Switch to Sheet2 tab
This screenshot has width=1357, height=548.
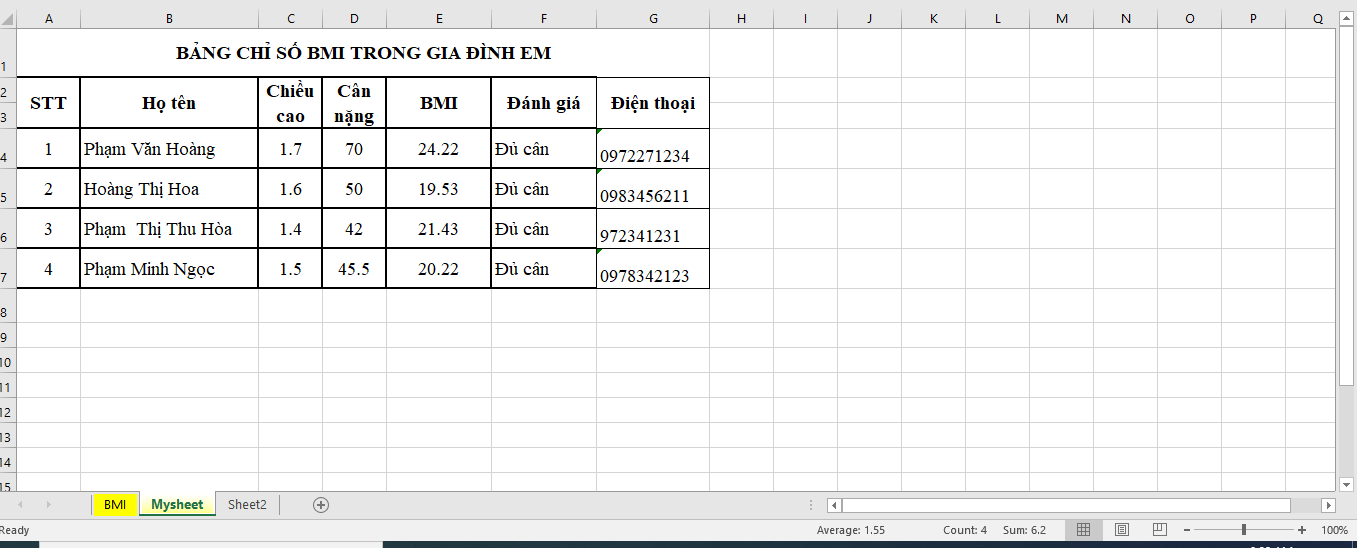click(247, 505)
